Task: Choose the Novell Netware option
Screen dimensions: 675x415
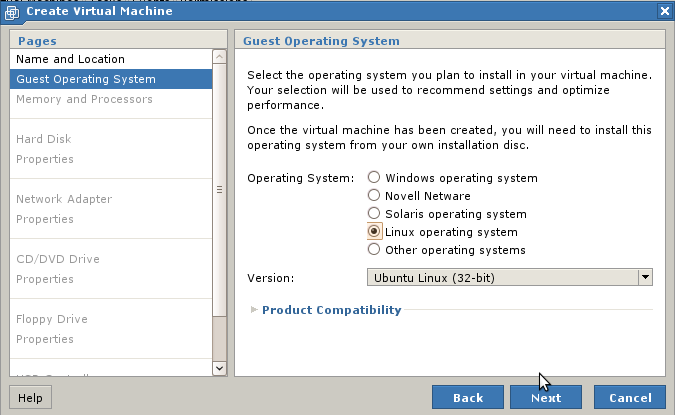Action: point(375,196)
